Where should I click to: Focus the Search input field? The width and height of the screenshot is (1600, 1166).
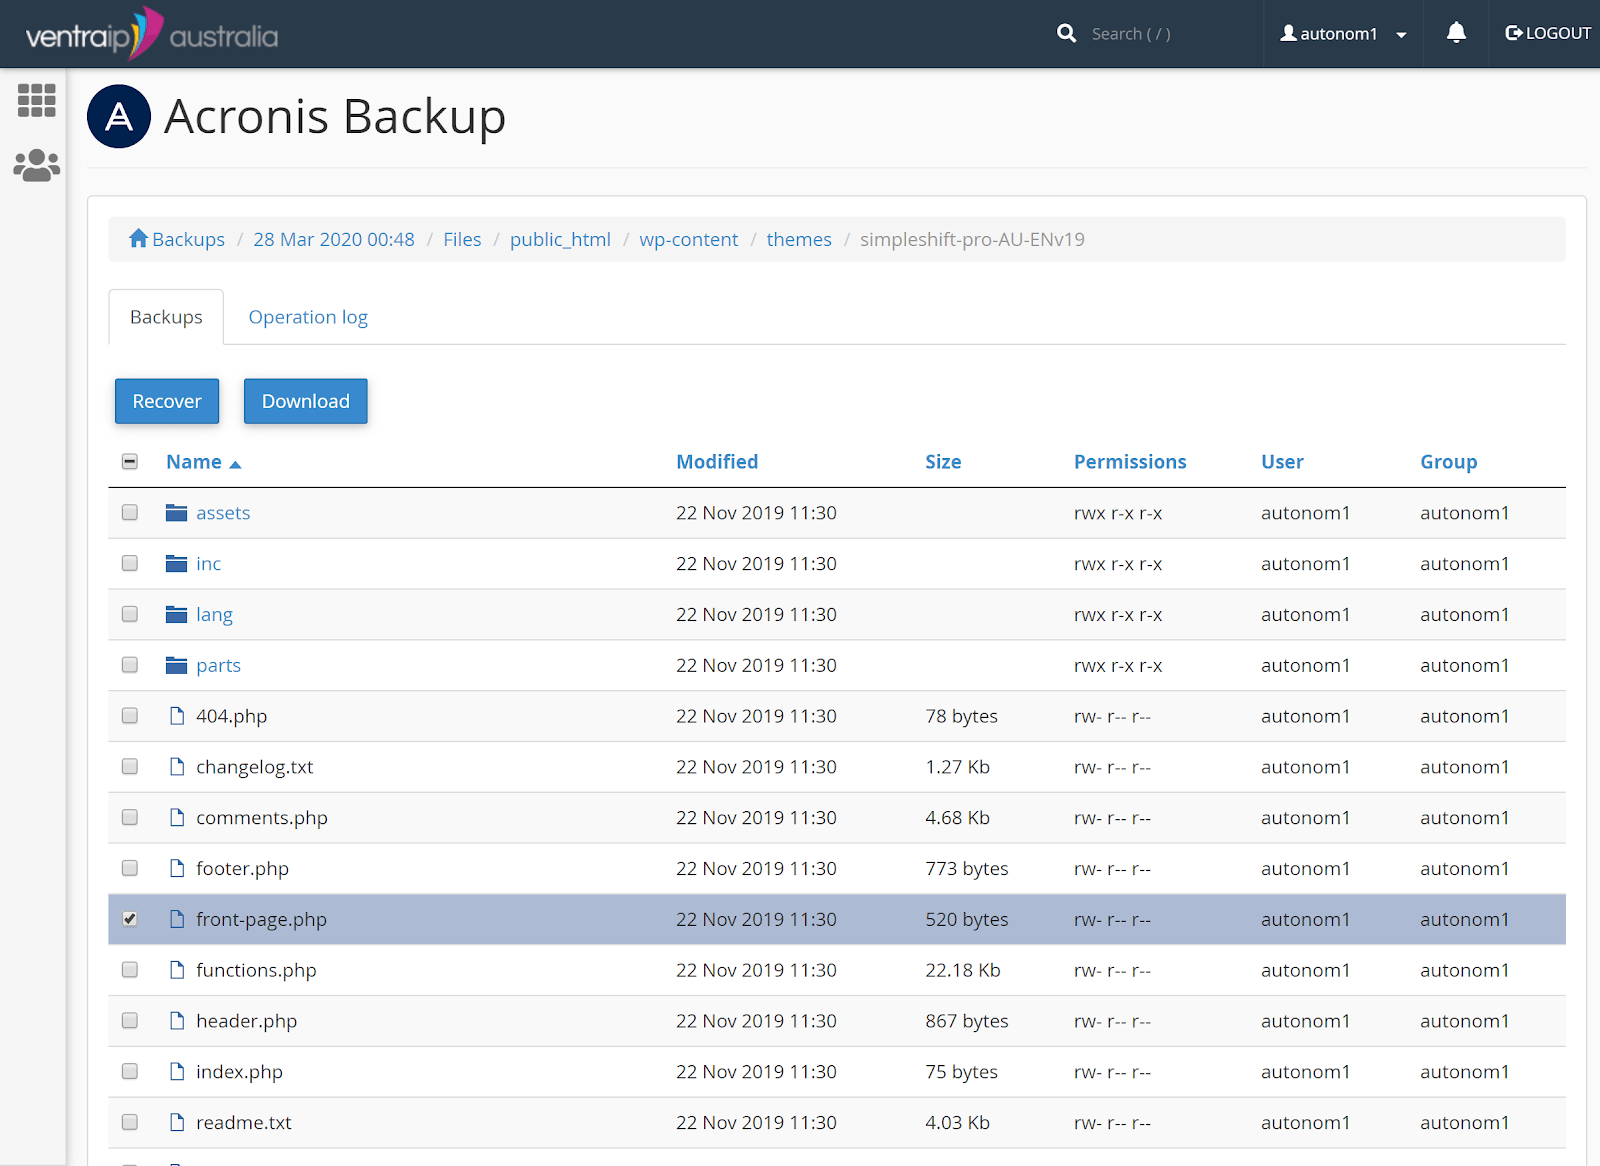pos(1165,34)
